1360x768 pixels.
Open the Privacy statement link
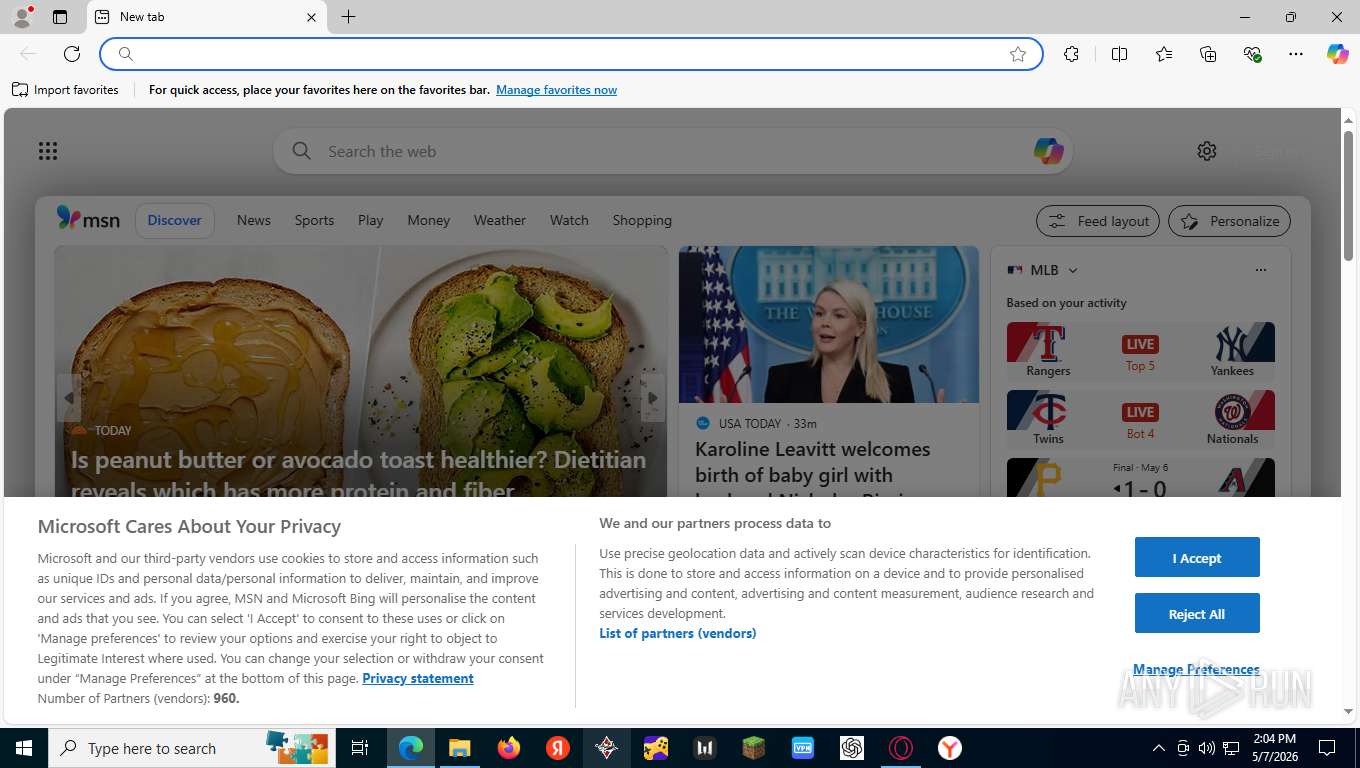tap(418, 678)
